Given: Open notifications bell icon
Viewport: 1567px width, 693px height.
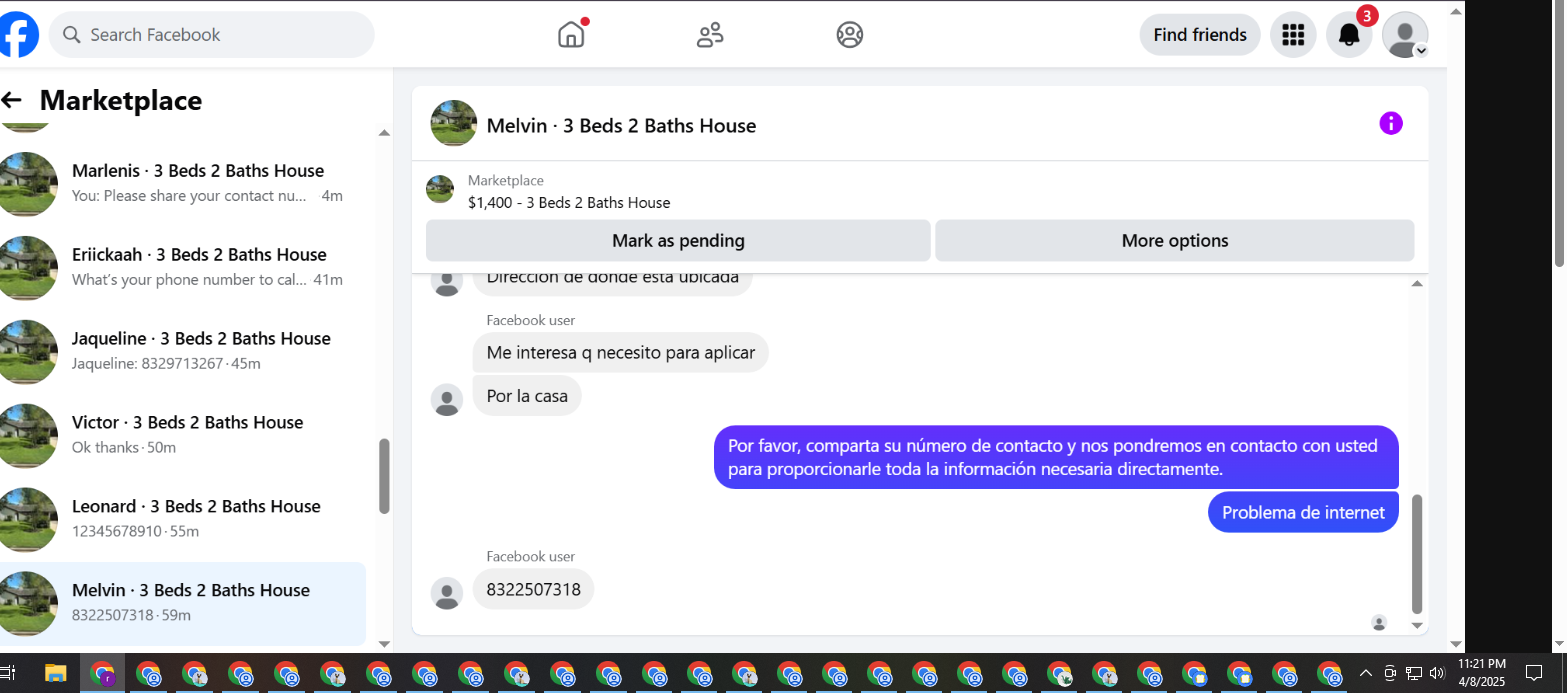Looking at the screenshot, I should [1349, 35].
